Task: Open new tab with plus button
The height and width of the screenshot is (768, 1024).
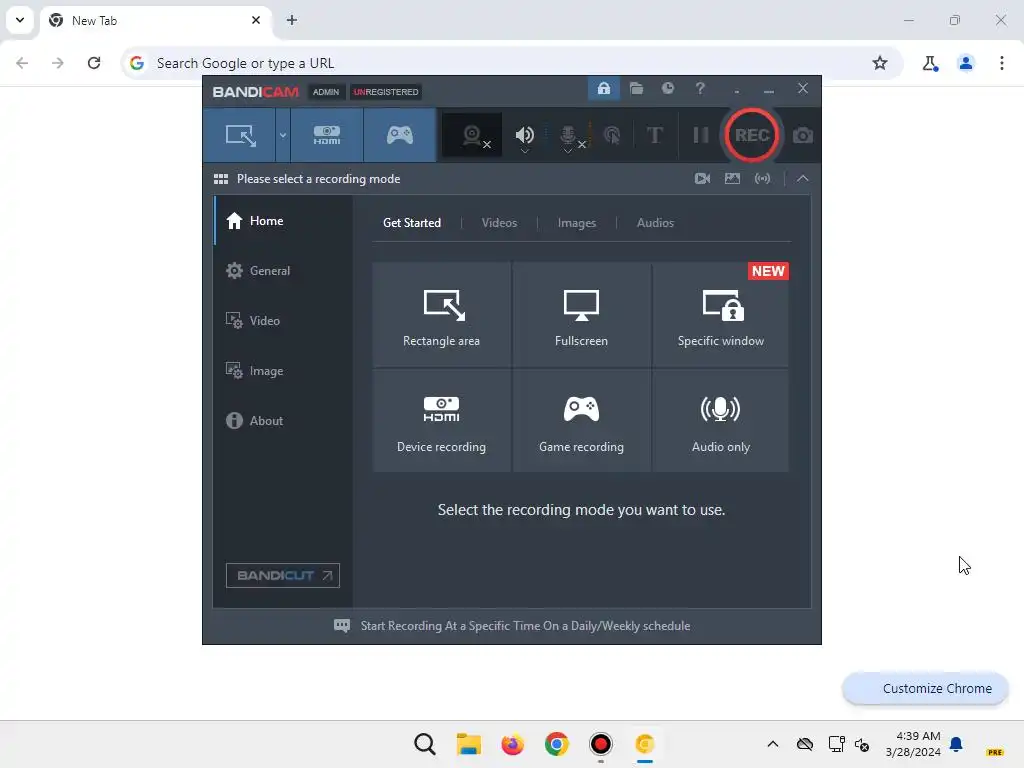Action: [292, 20]
